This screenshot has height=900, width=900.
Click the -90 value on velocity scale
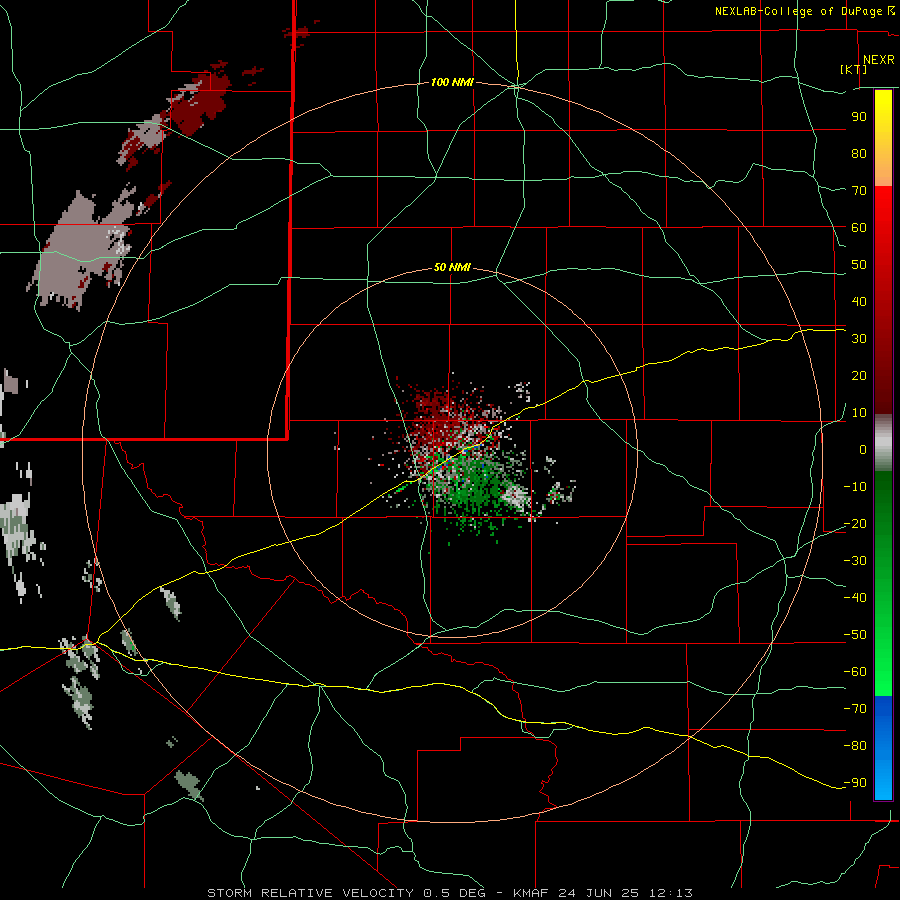(855, 782)
